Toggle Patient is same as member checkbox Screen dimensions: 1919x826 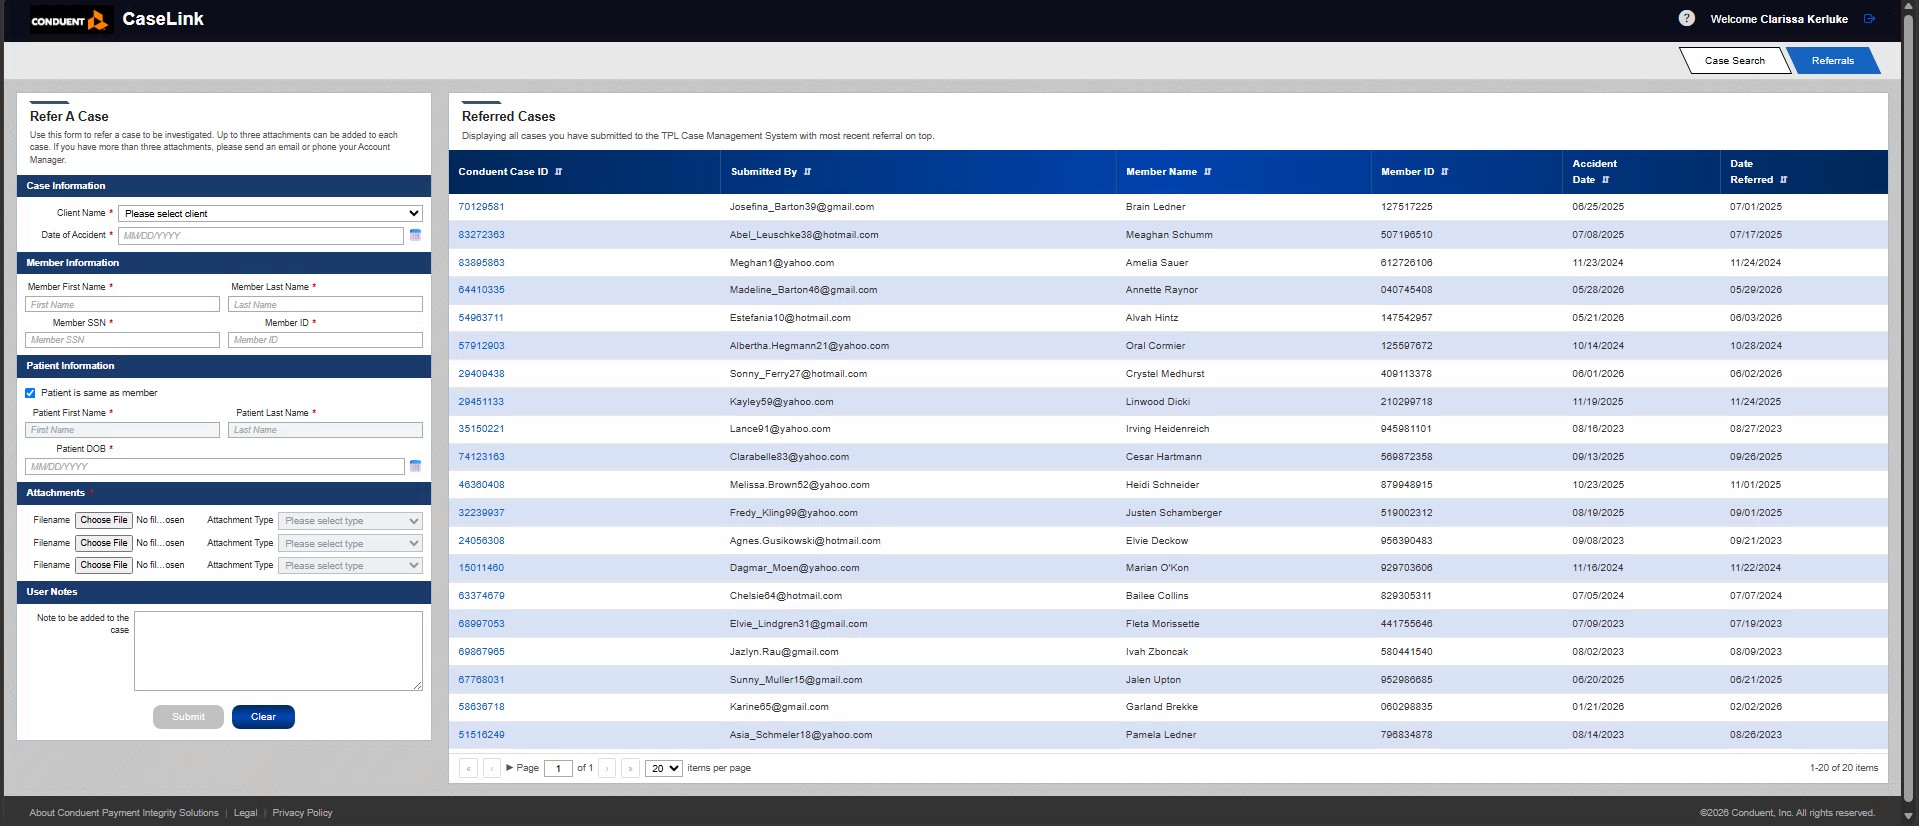tap(30, 393)
